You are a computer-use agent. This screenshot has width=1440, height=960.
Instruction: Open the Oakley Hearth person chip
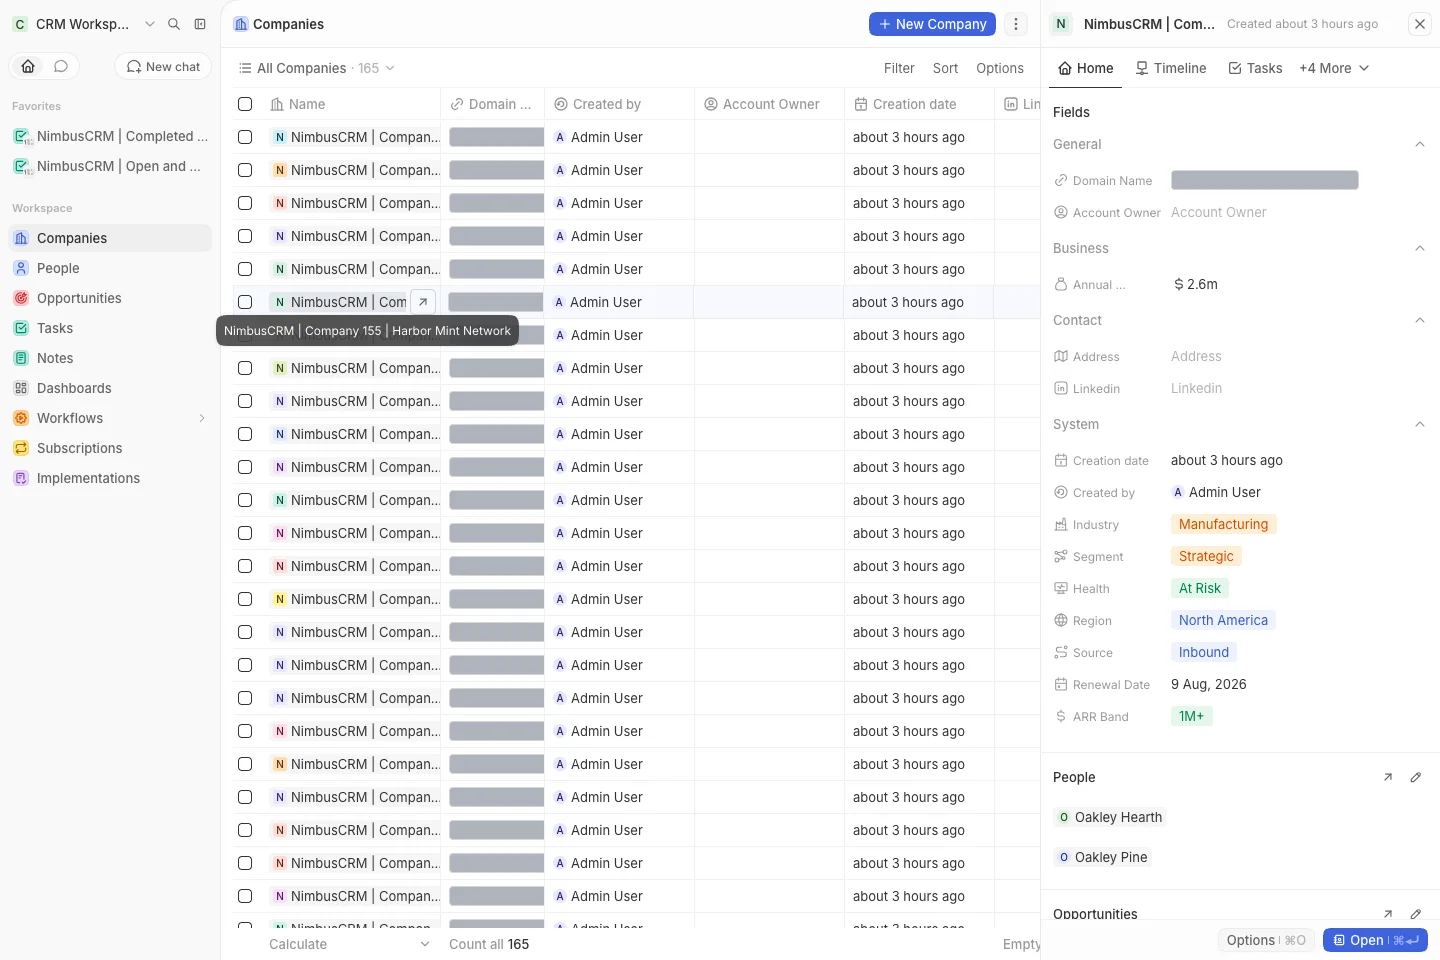tap(1109, 817)
